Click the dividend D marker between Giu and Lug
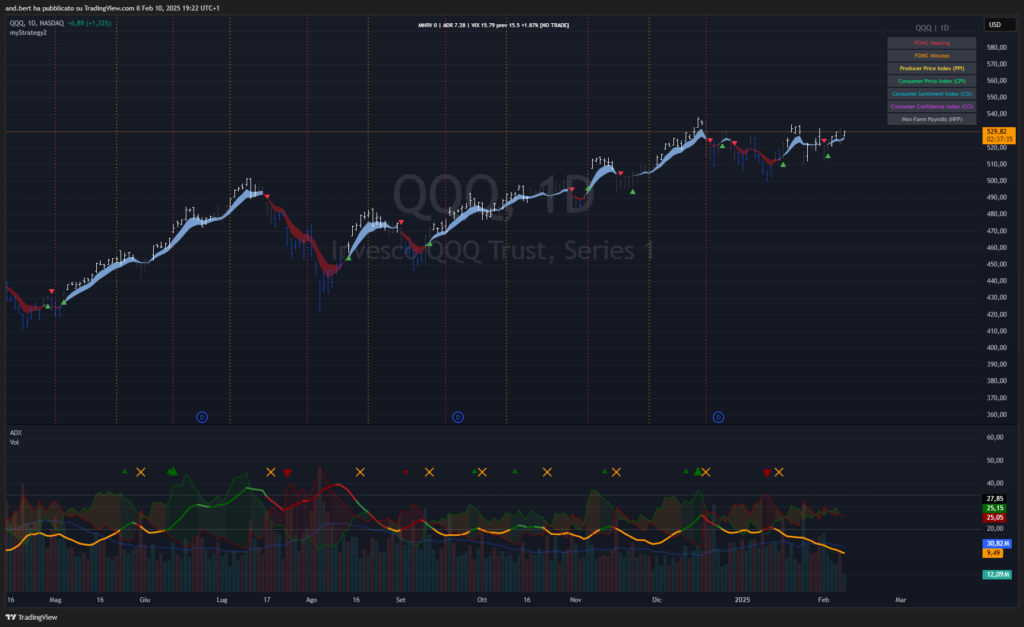Image resolution: width=1024 pixels, height=627 pixels. [202, 415]
